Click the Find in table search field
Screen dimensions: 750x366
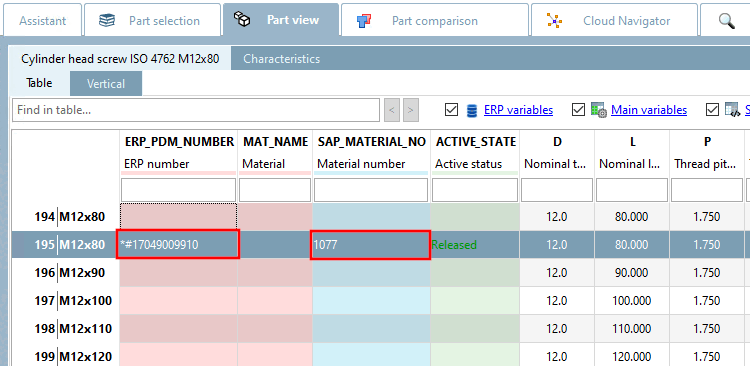[196, 110]
